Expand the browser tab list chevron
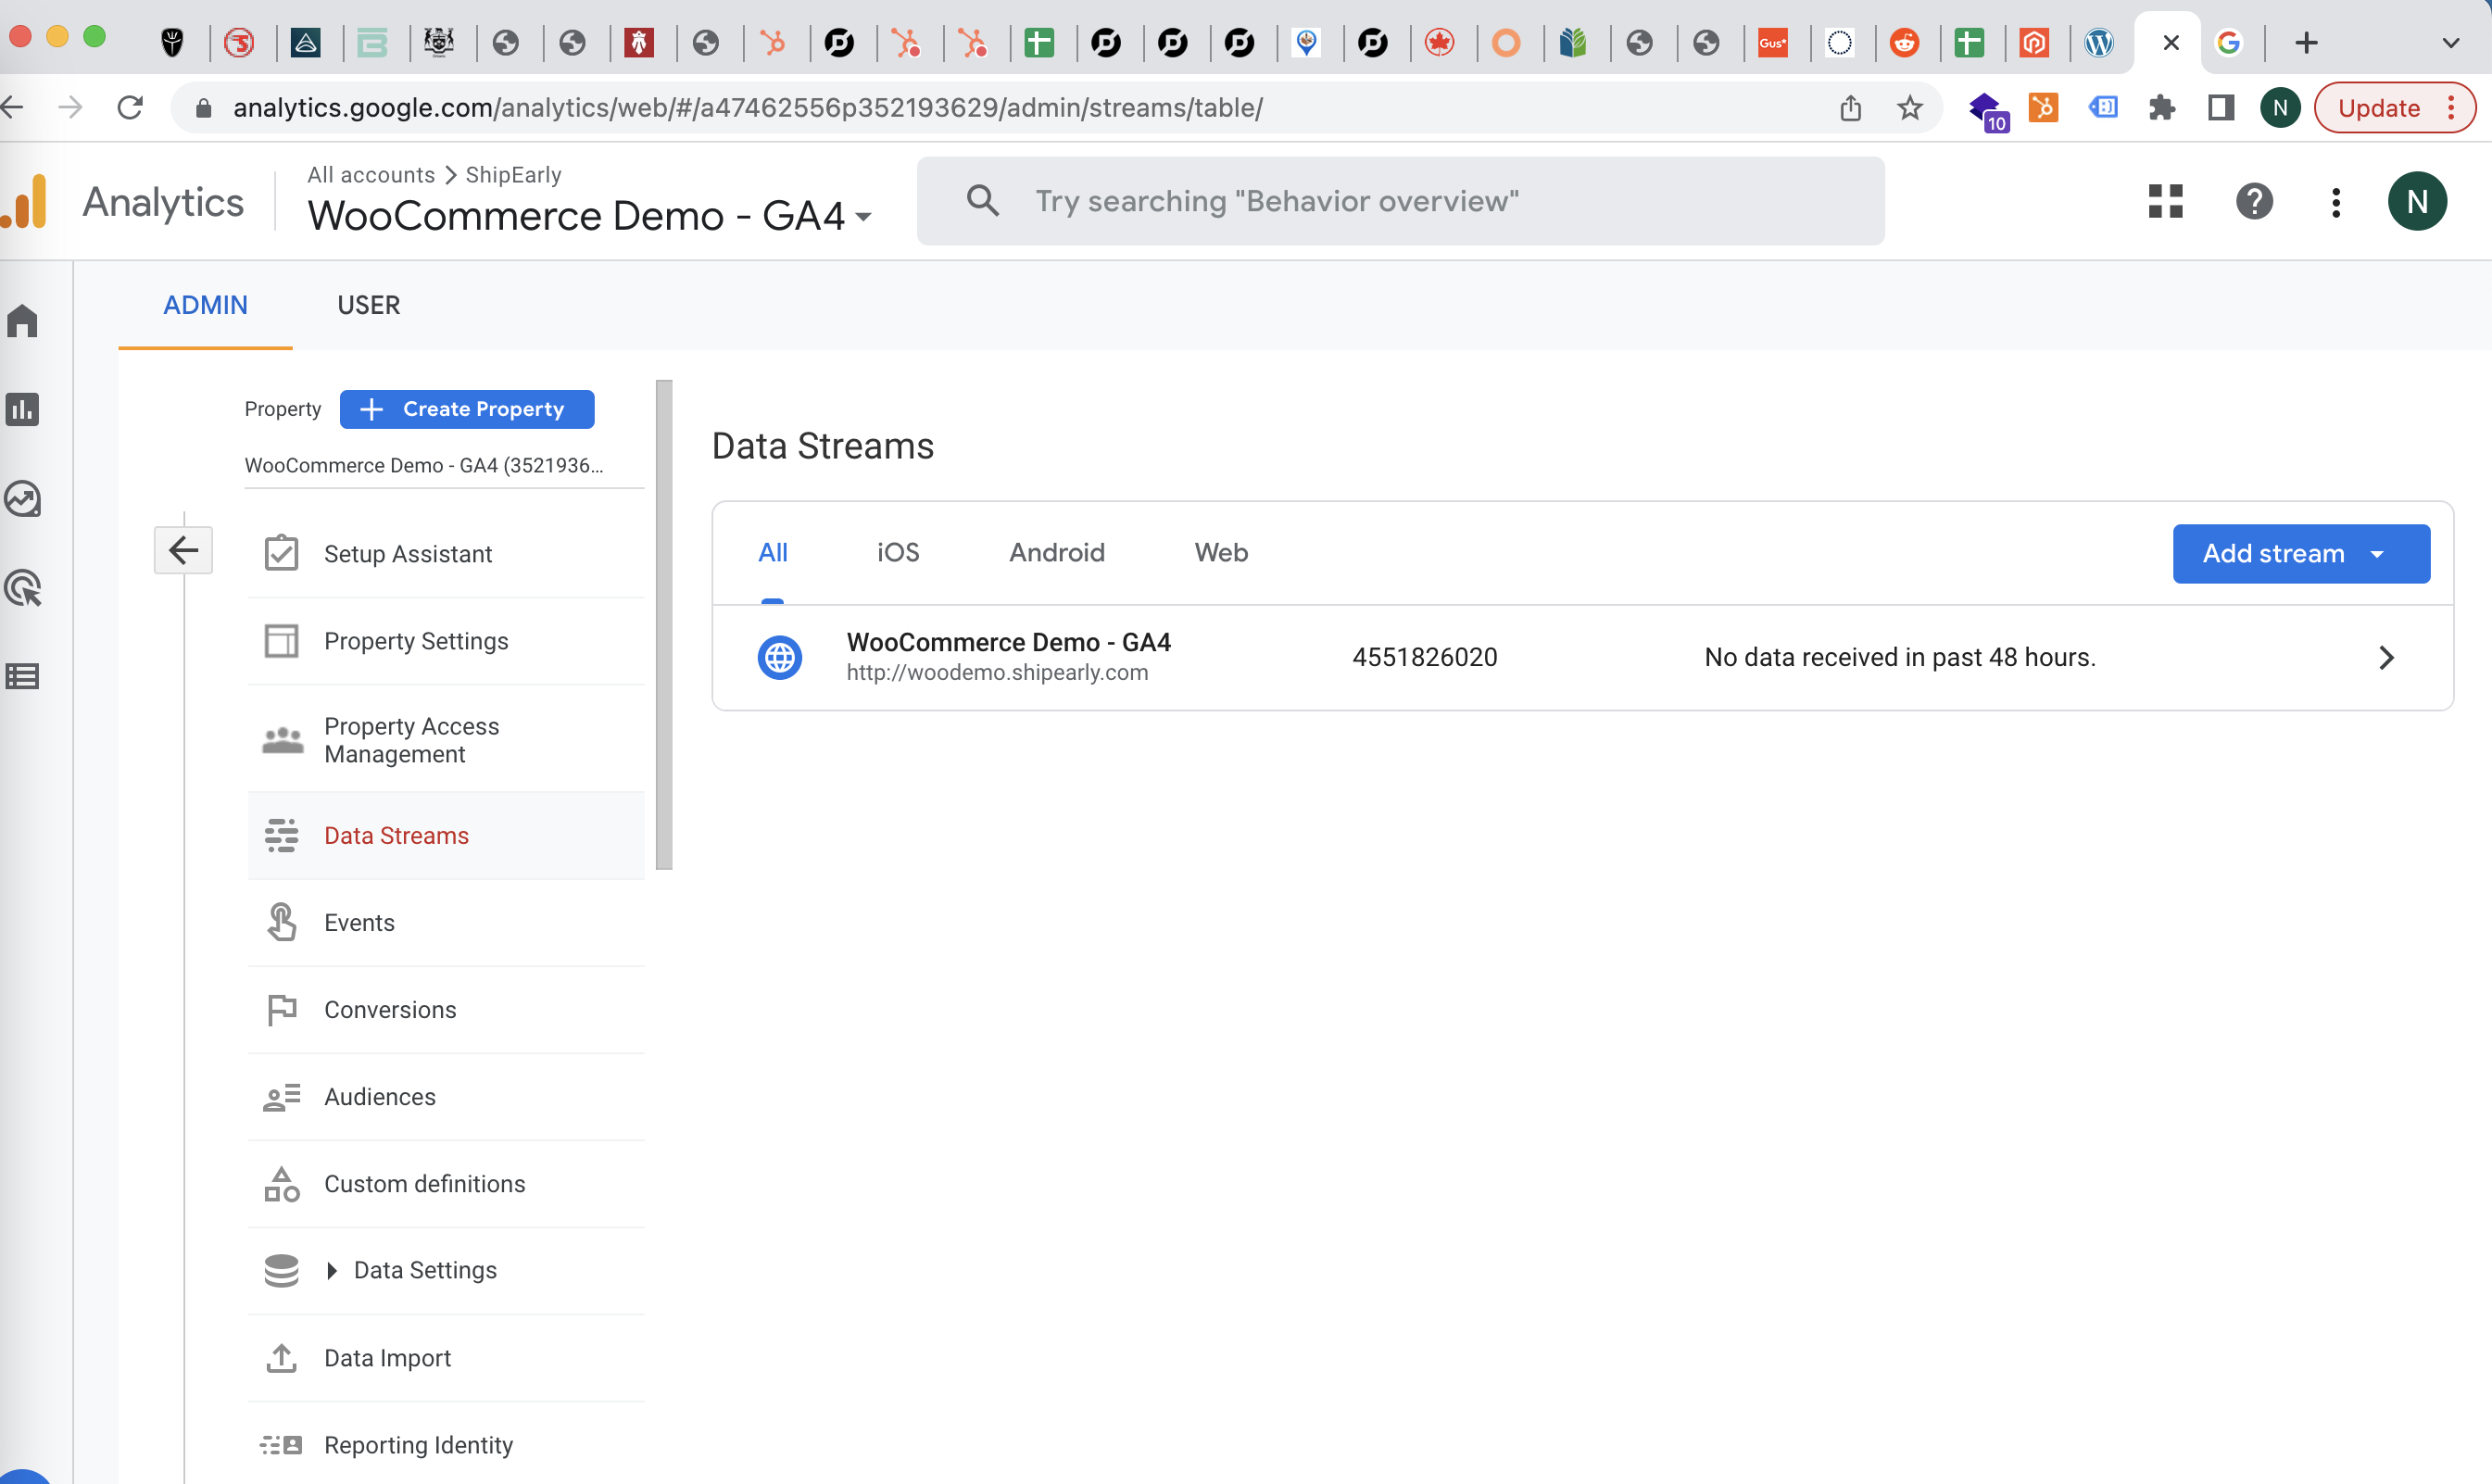The height and width of the screenshot is (1484, 2492). [2450, 42]
